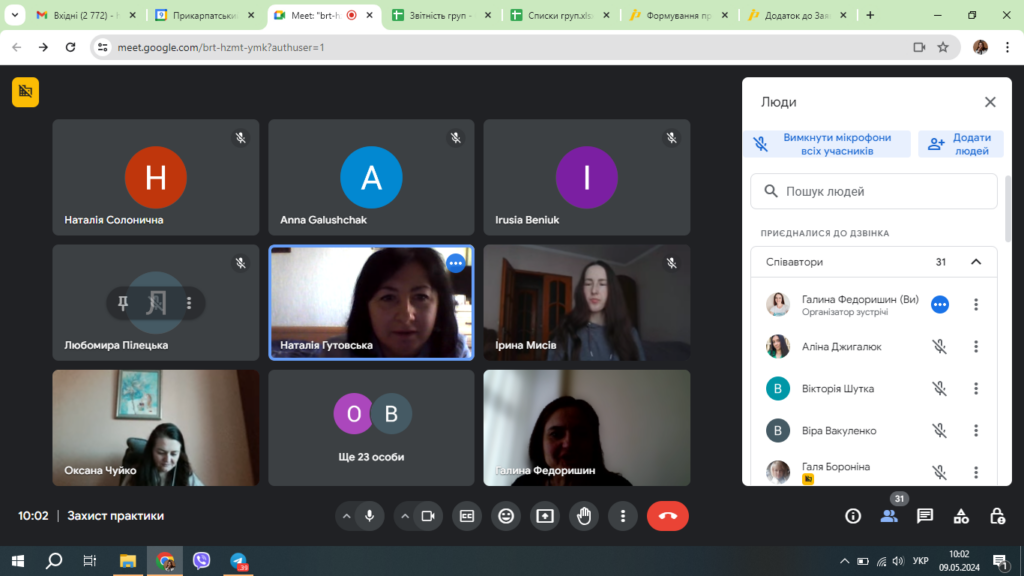Open the activities shapes icon
The height and width of the screenshot is (576, 1024).
pos(961,516)
